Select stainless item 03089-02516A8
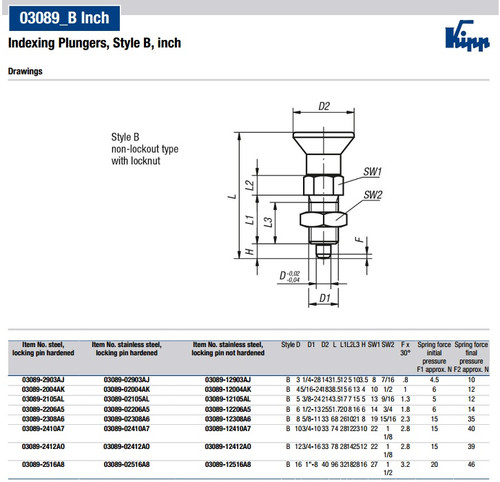 click(x=127, y=465)
